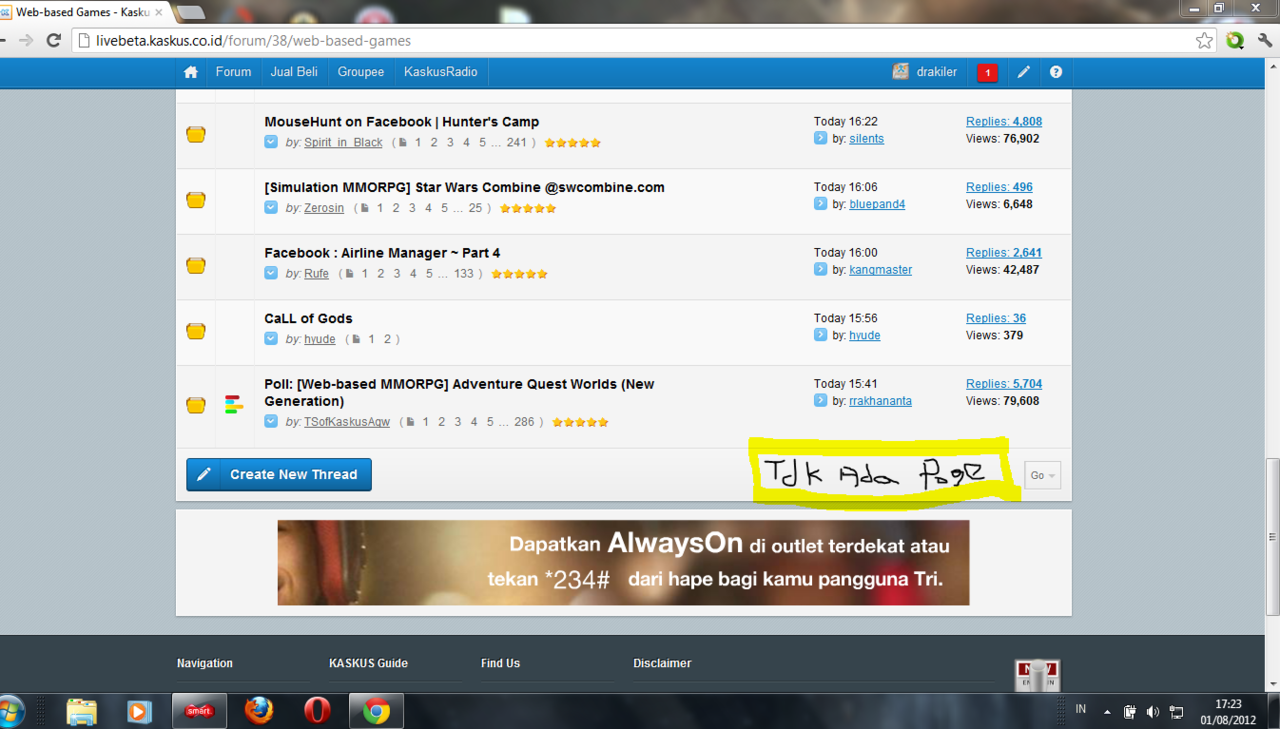Image resolution: width=1280 pixels, height=729 pixels.
Task: Go to last post by hyude arrow
Action: [x=820, y=335]
